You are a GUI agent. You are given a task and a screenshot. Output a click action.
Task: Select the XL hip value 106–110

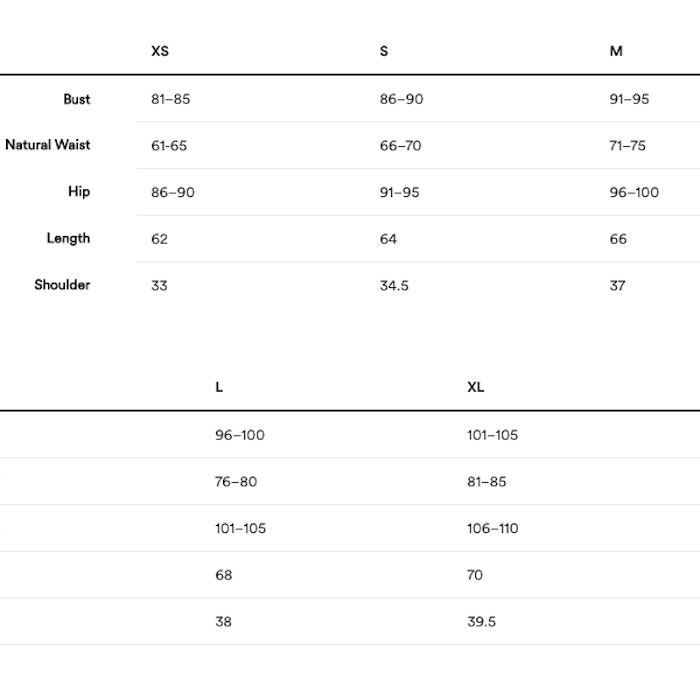click(492, 529)
